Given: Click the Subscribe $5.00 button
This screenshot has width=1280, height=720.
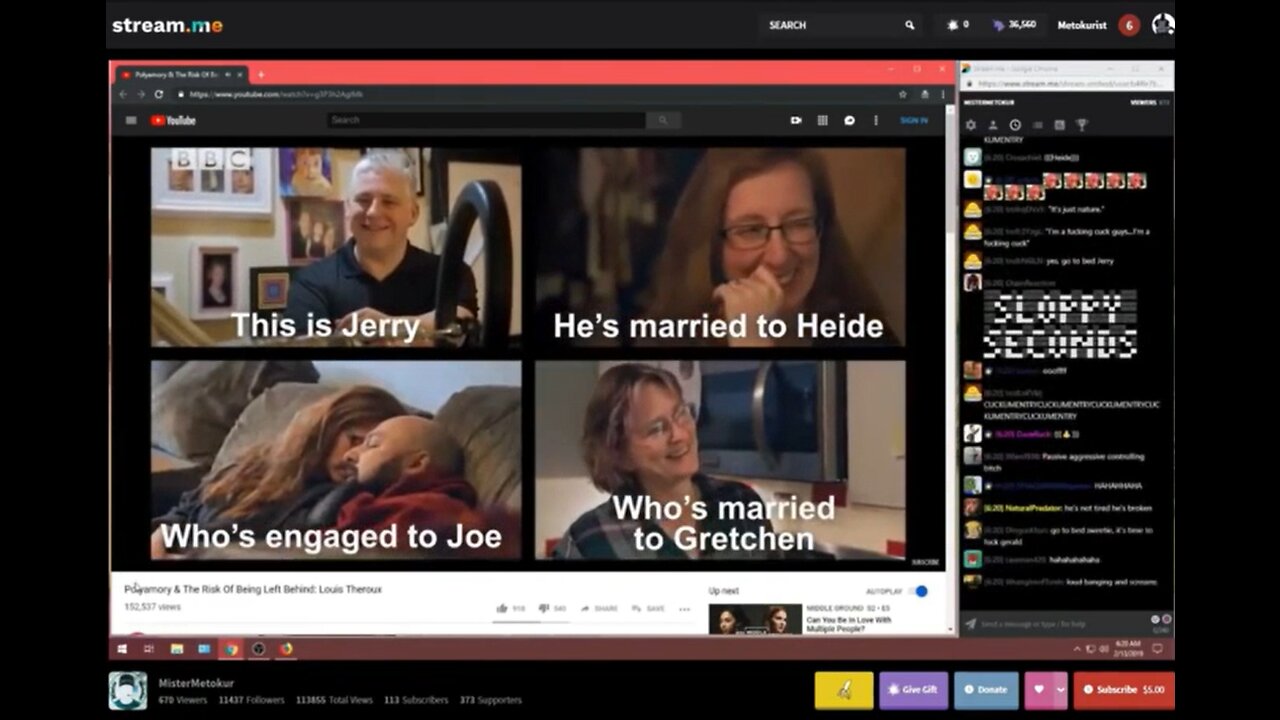Looking at the screenshot, I should click(x=1124, y=690).
